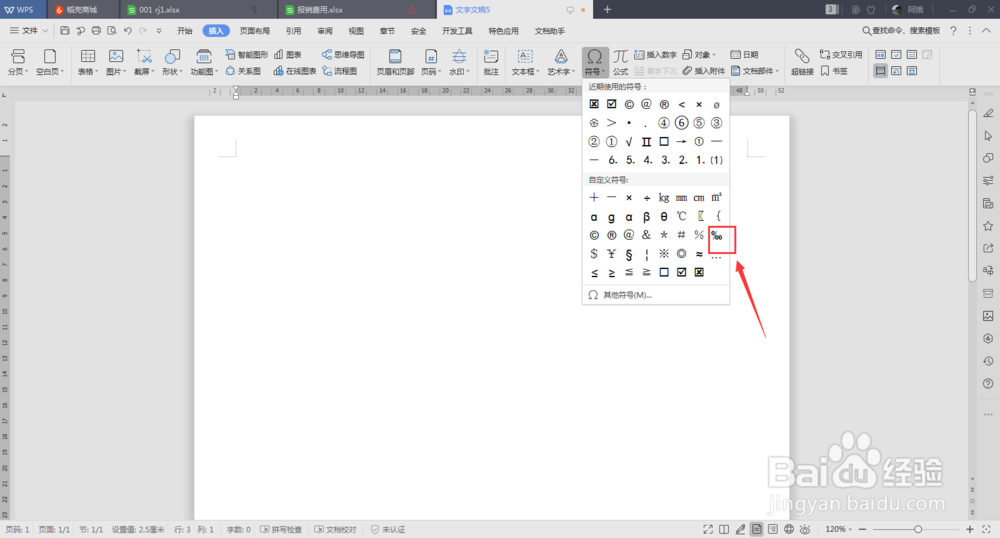This screenshot has height=538, width=1000.
Task: Switch to the 审阅 review tab
Action: coord(325,31)
